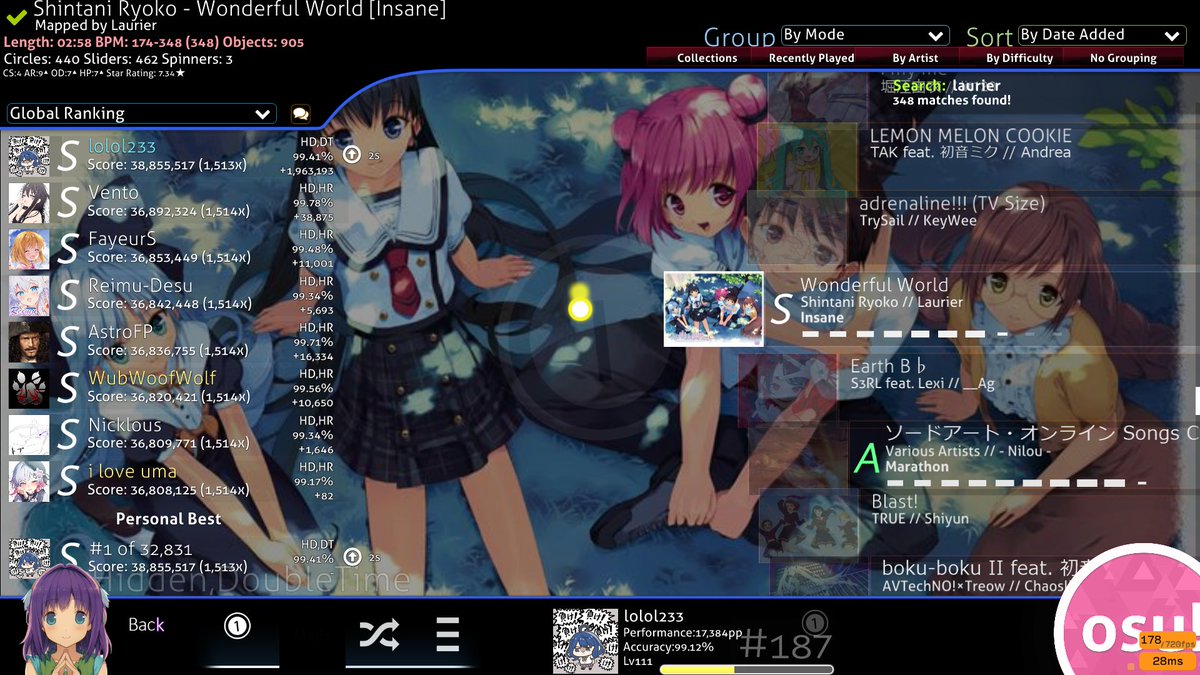The height and width of the screenshot is (675, 1200).
Task: Click i love uma's avatar
Action: coord(29,481)
